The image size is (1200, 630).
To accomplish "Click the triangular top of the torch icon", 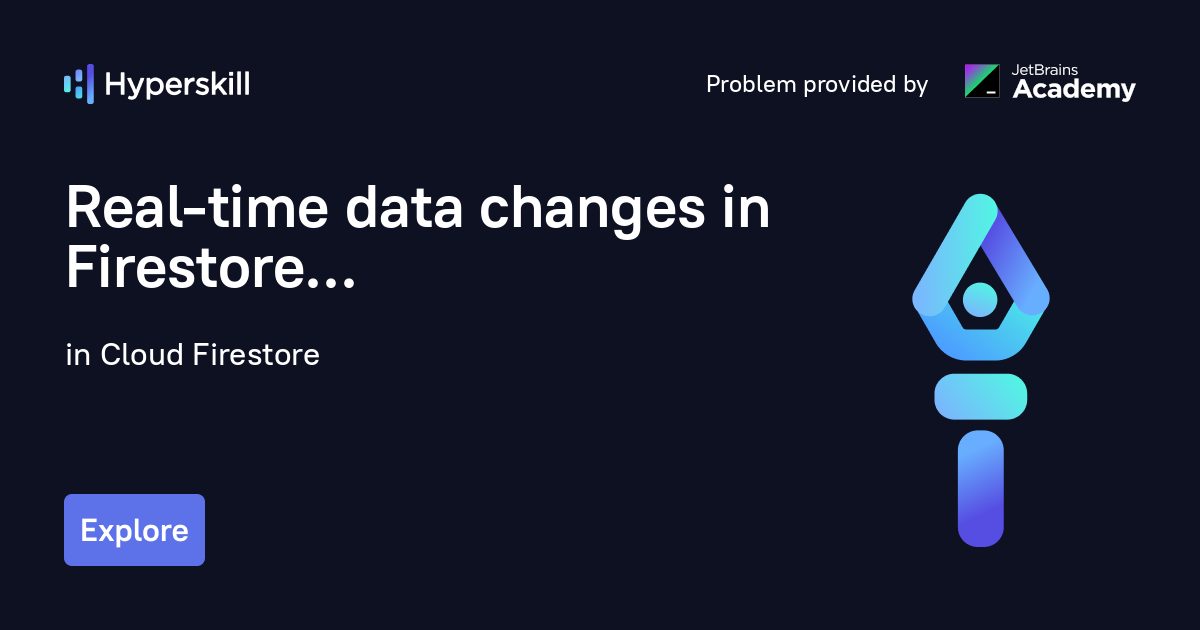I will click(981, 225).
